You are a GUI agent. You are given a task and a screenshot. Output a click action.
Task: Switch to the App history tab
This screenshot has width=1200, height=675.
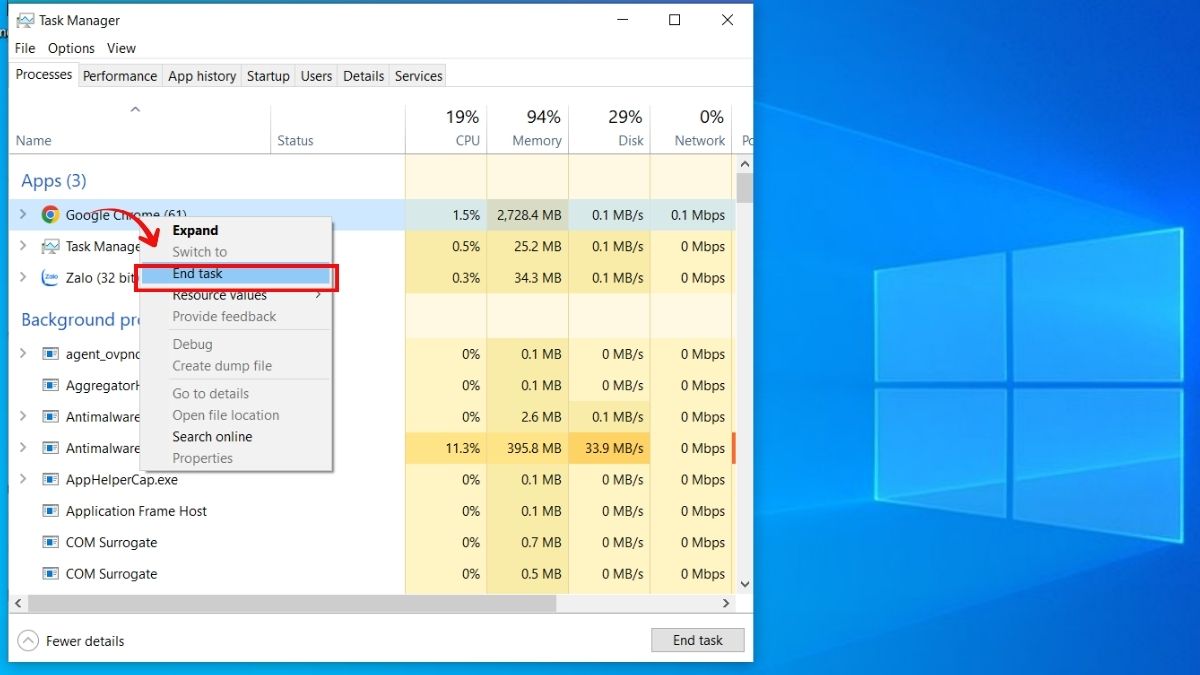(x=202, y=76)
